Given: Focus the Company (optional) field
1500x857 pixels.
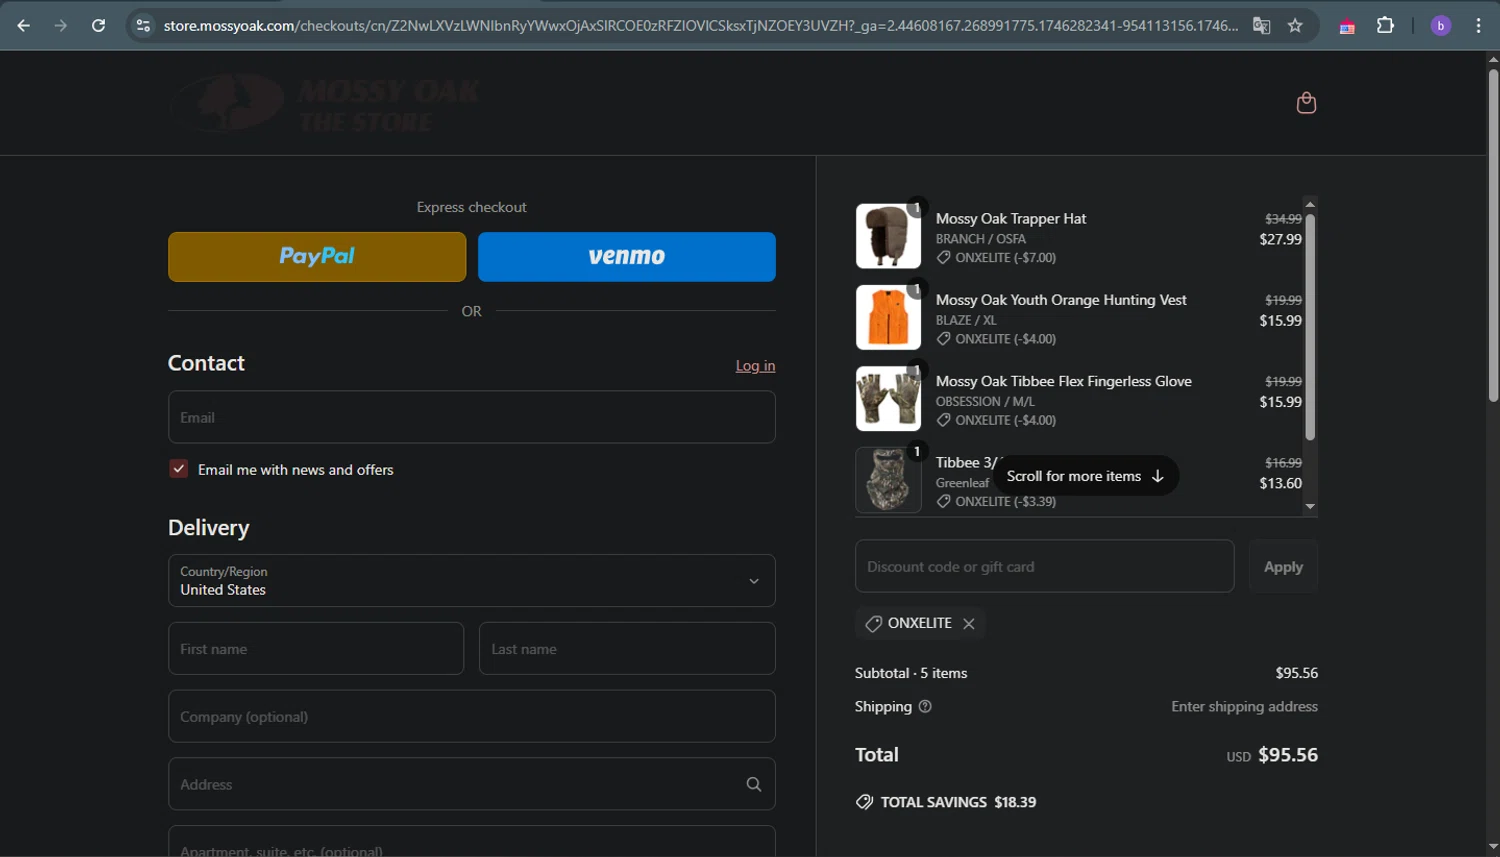Looking at the screenshot, I should [472, 716].
